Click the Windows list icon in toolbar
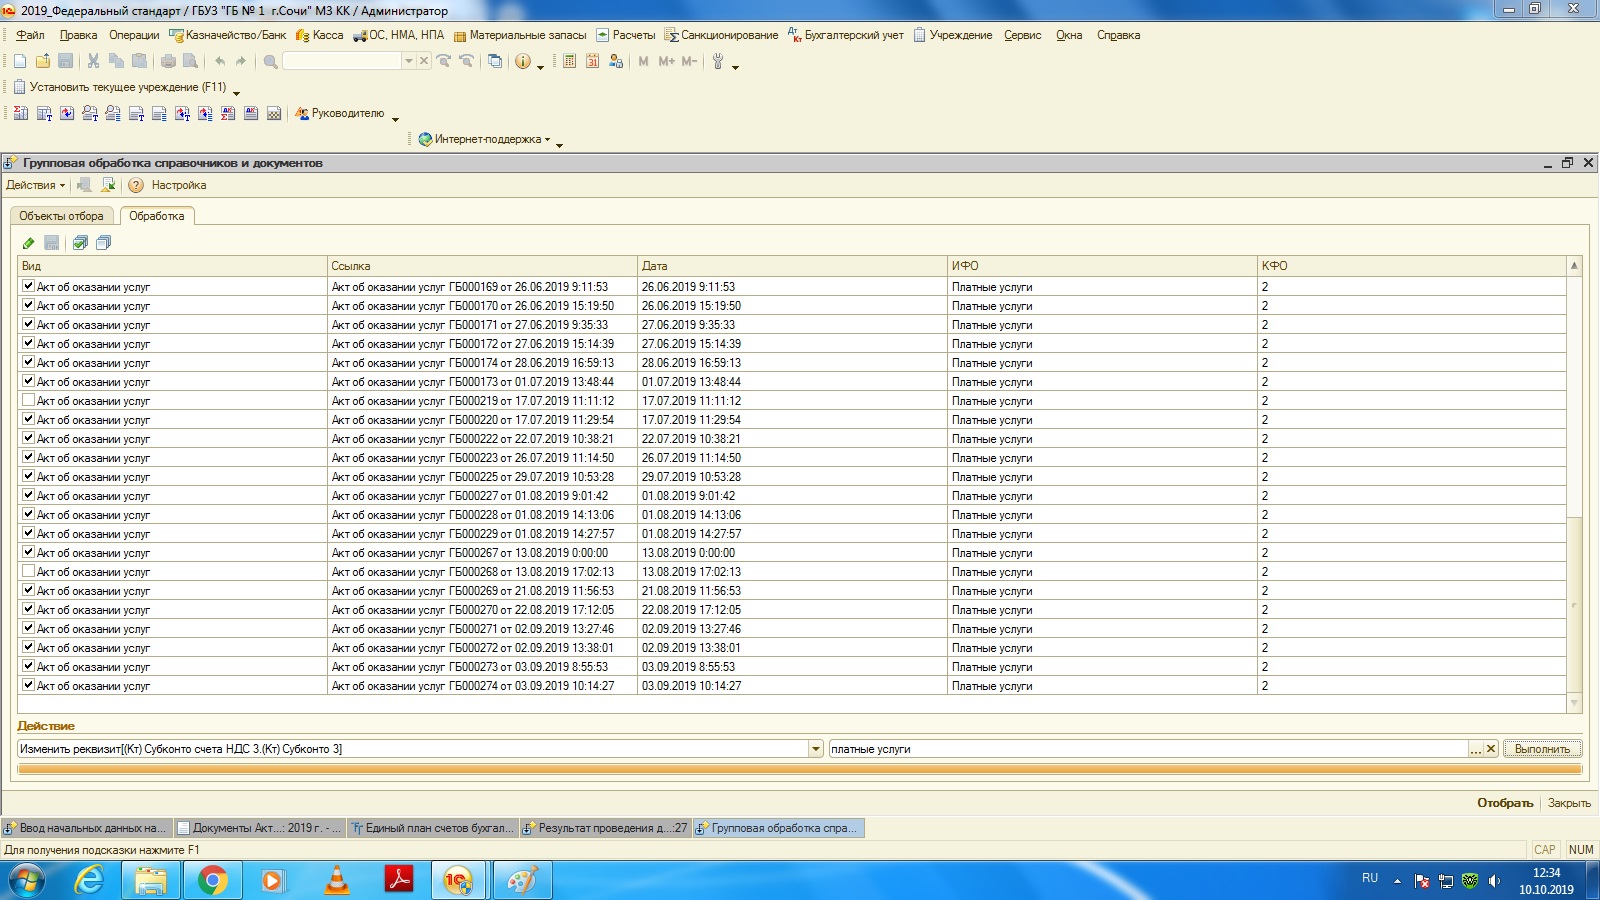This screenshot has height=900, width=1600. (495, 61)
